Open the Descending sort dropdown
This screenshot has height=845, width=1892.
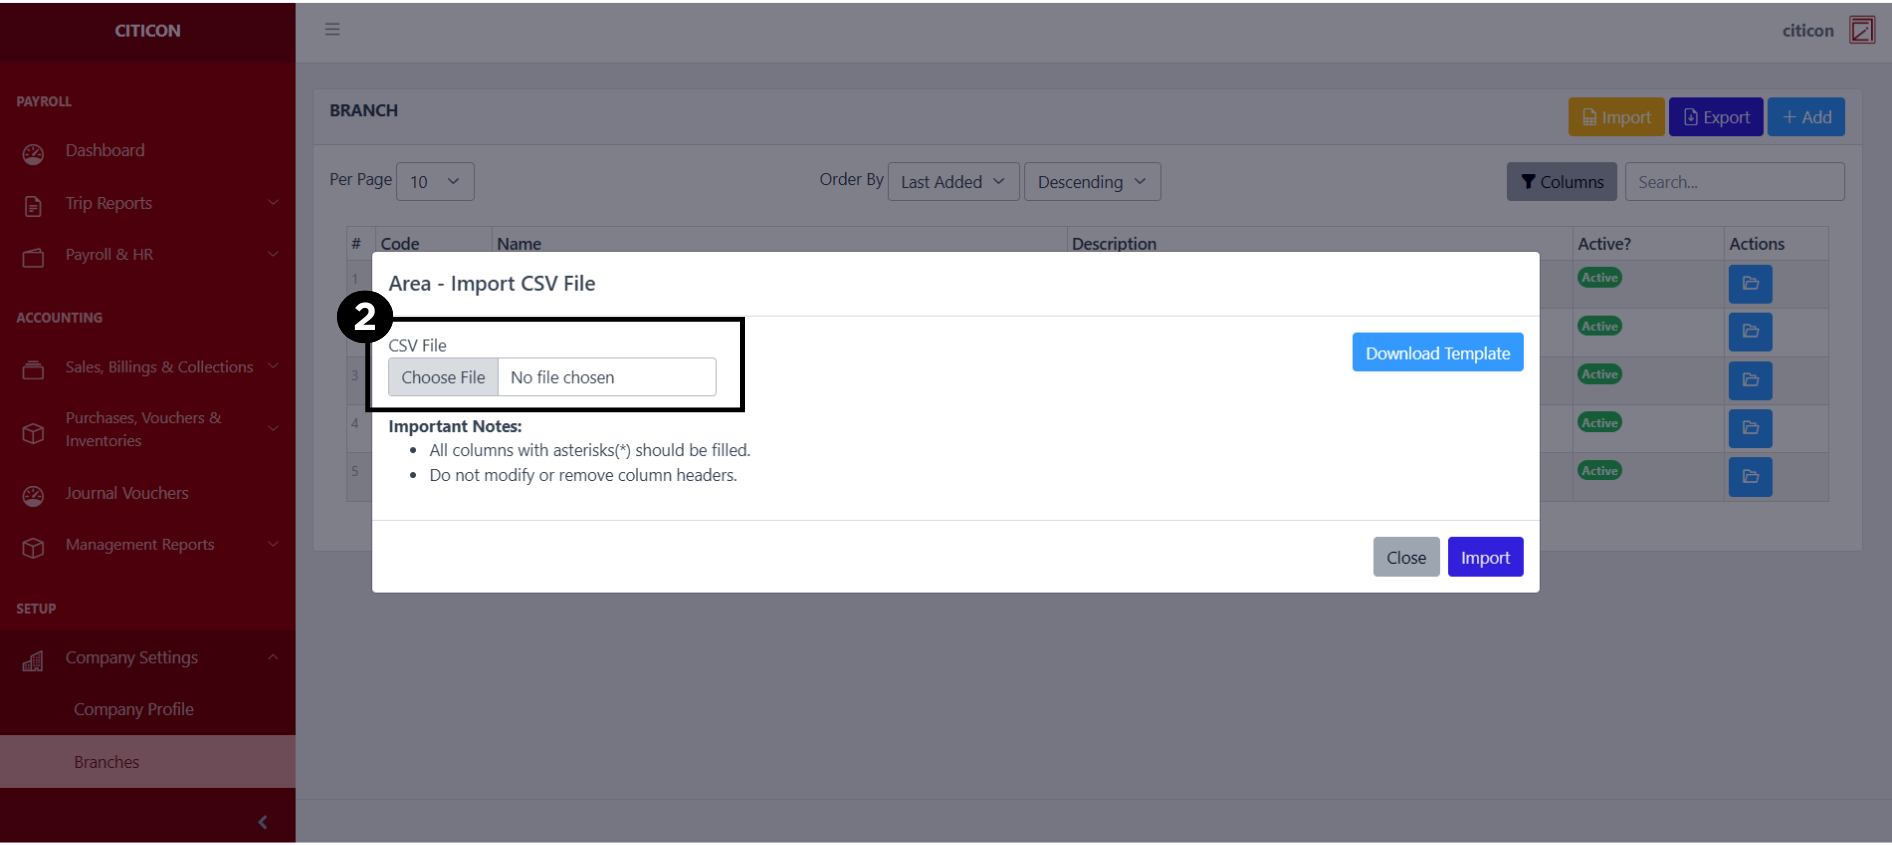pyautogui.click(x=1091, y=182)
